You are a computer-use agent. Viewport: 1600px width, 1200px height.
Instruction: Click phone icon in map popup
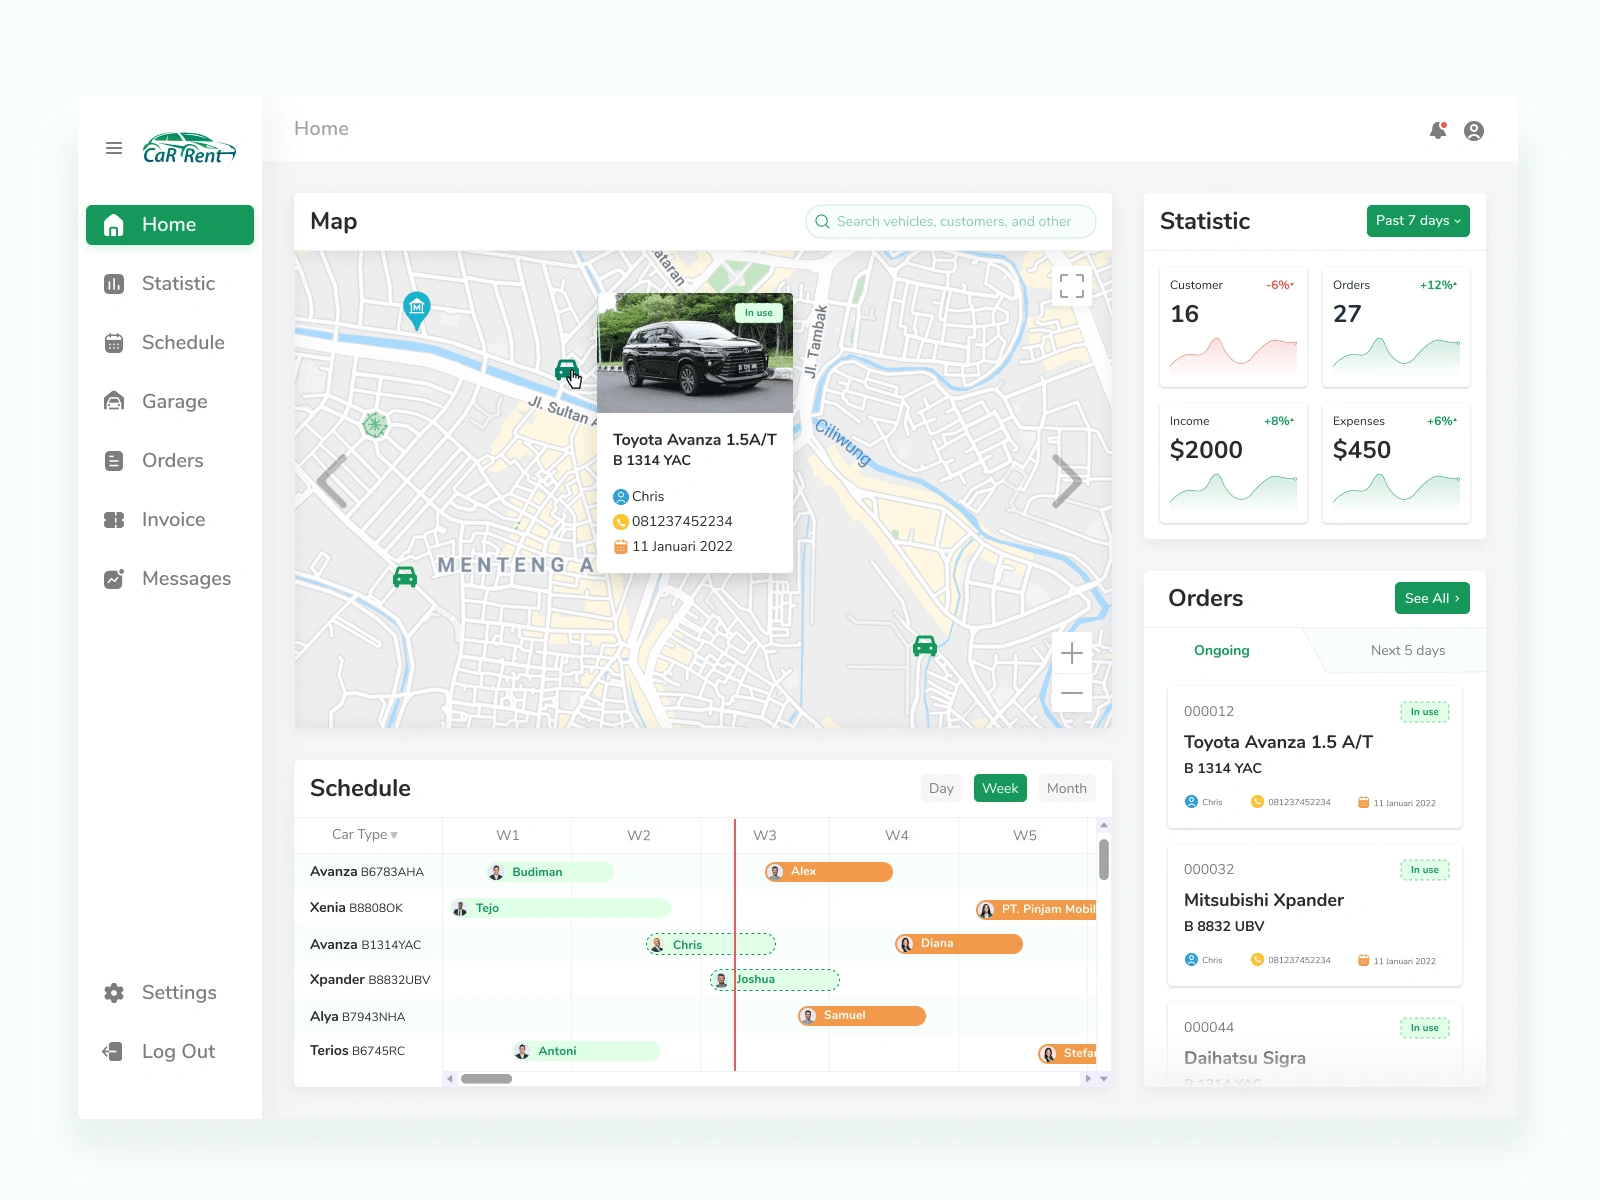(620, 521)
